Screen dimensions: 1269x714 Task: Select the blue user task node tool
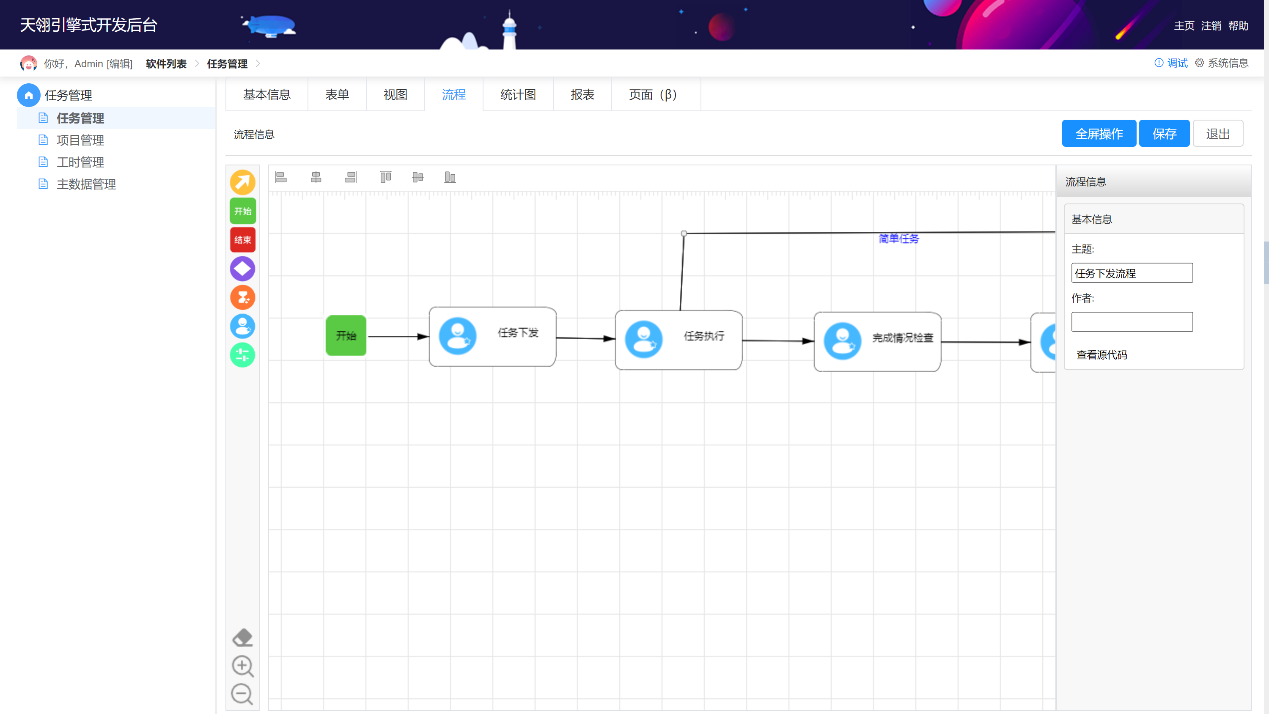pos(243,326)
